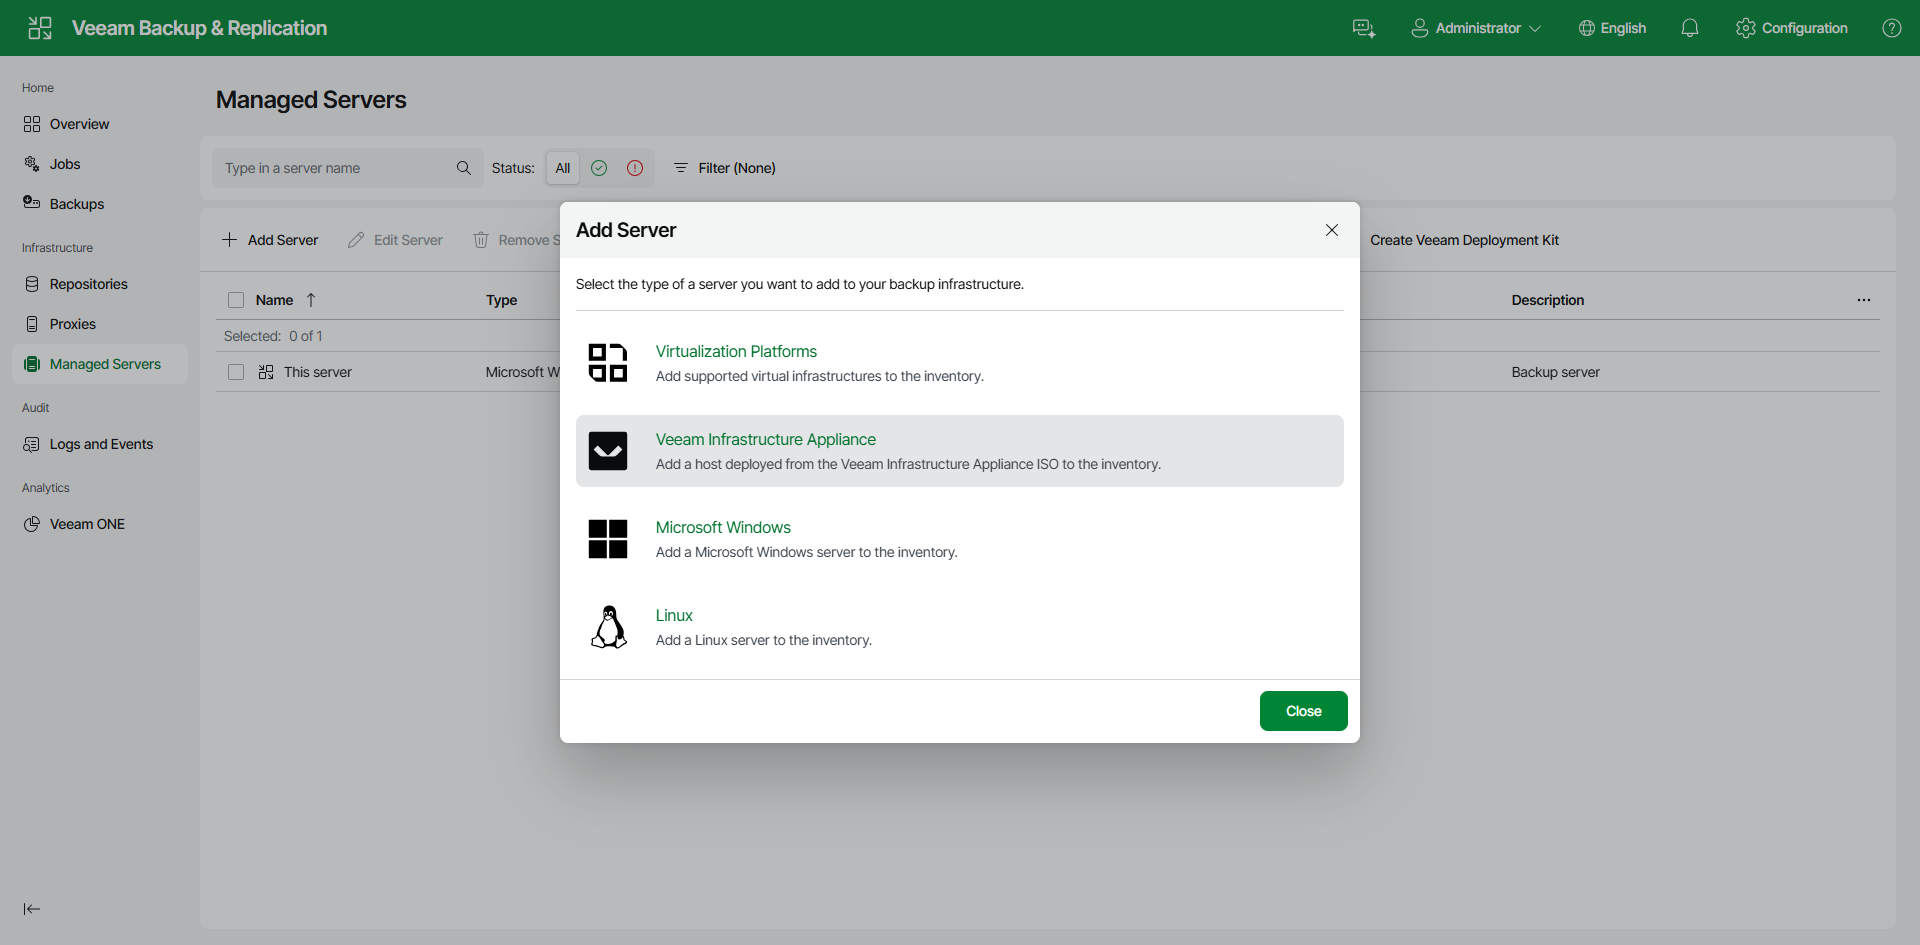Click Add Server in the toolbar
The height and width of the screenshot is (945, 1920).
(270, 240)
